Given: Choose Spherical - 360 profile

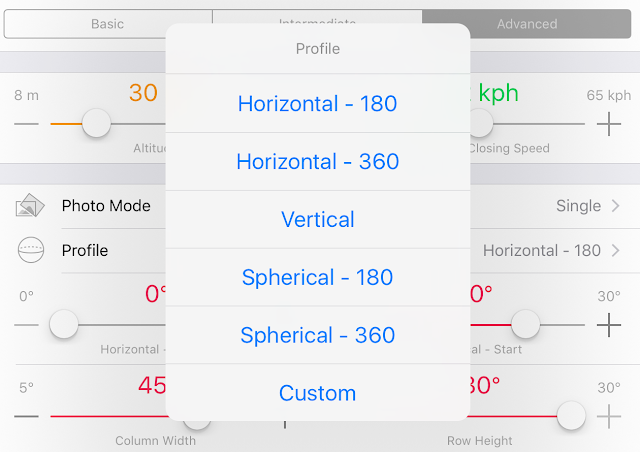Looking at the screenshot, I should [x=317, y=335].
